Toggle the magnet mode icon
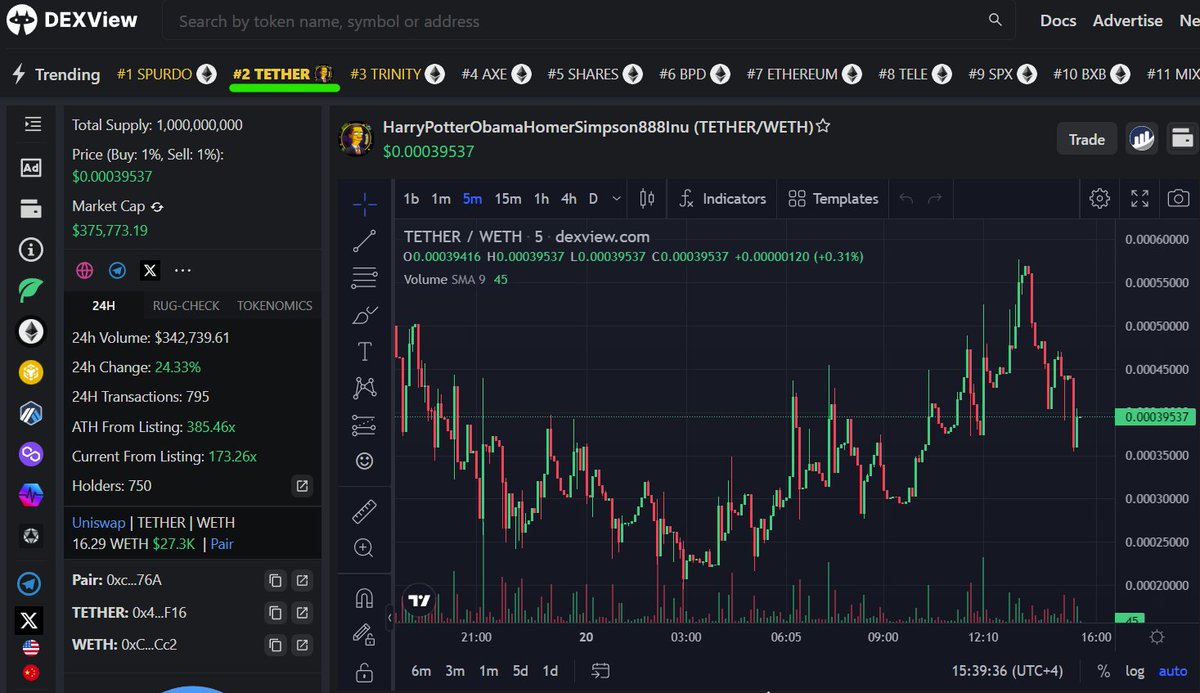The image size is (1200, 693). [x=365, y=599]
